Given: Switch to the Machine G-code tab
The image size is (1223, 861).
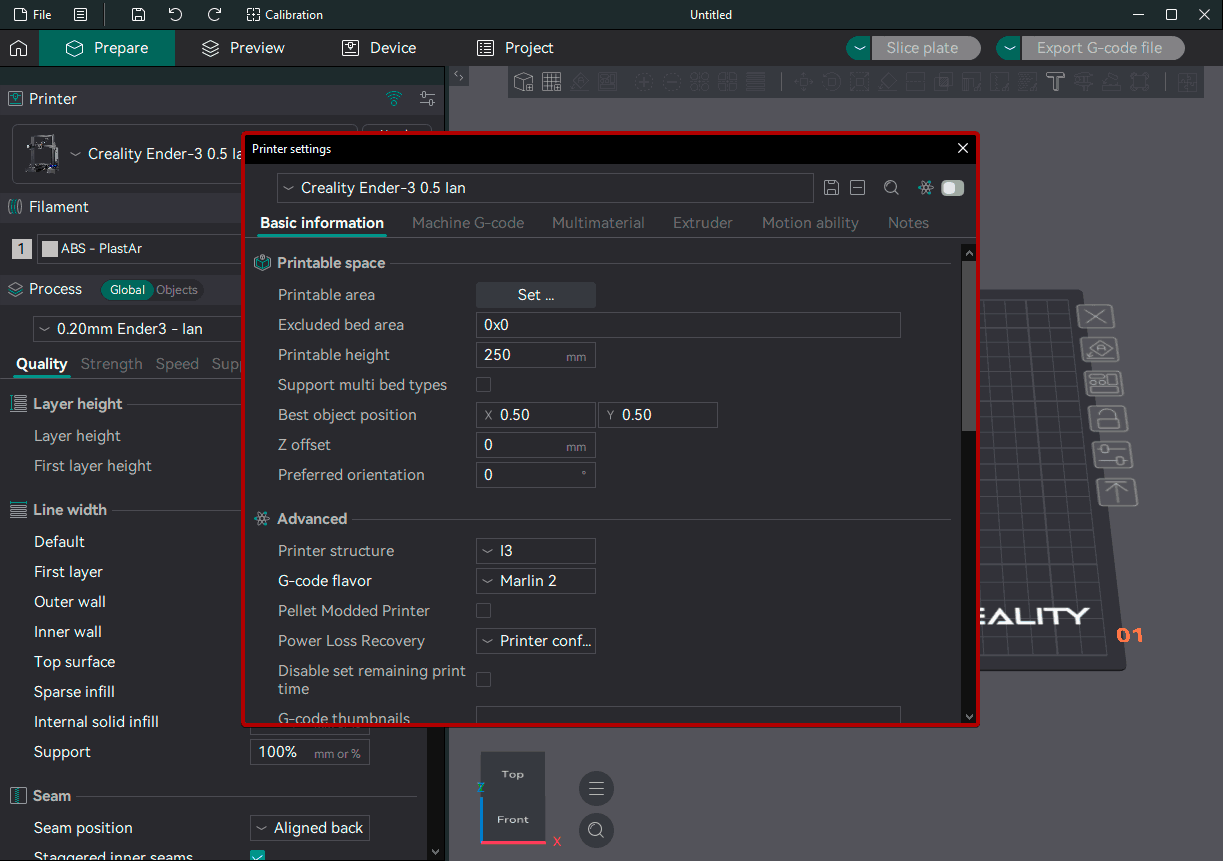Looking at the screenshot, I should pyautogui.click(x=468, y=223).
